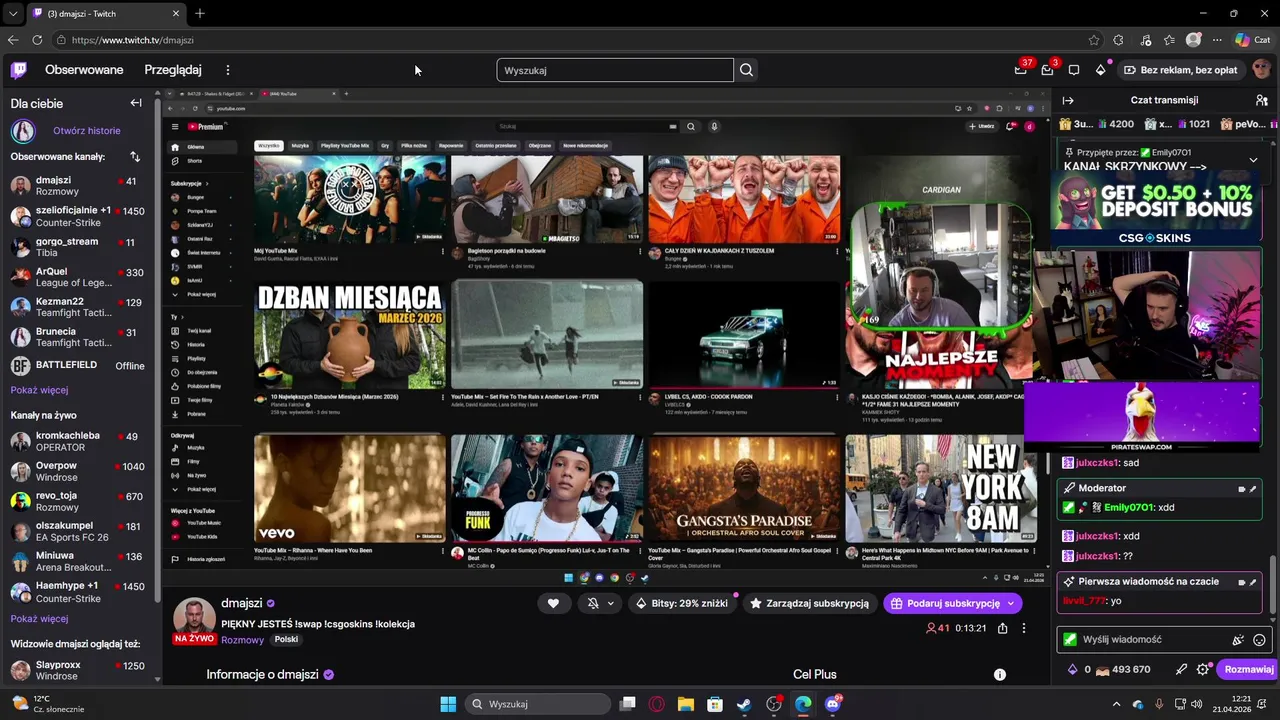Click channel points chest showing 493 670
This screenshot has width=1280, height=720.
coord(1124,670)
